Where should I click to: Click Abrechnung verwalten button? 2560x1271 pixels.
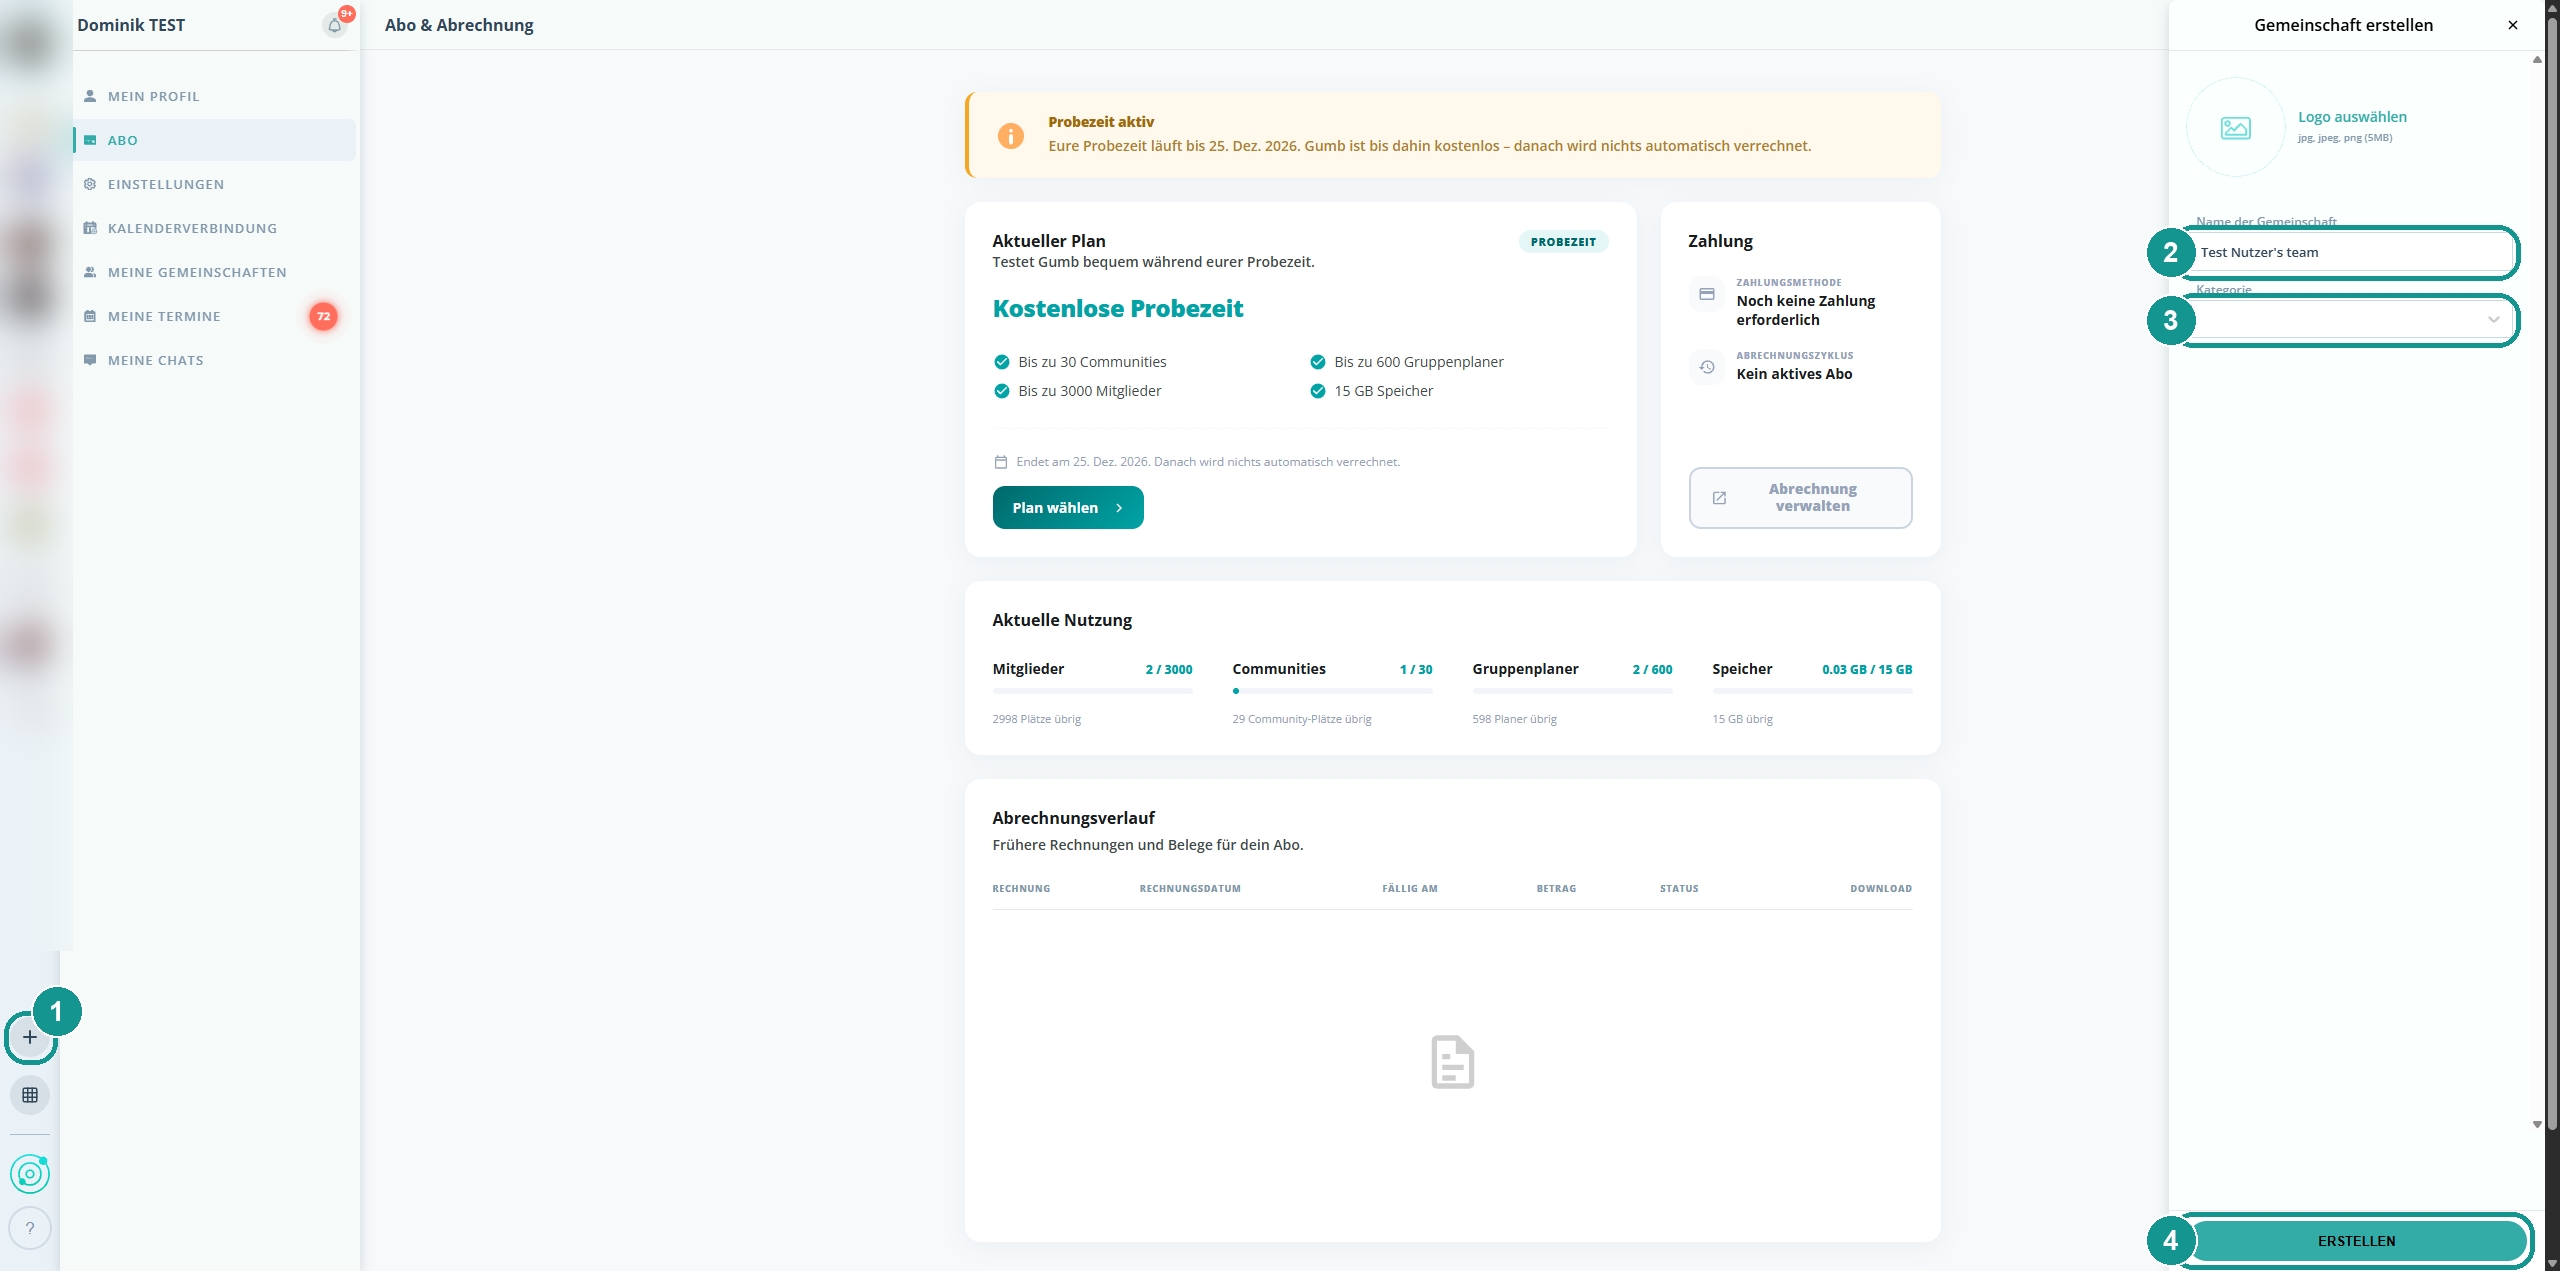[x=1800, y=498]
